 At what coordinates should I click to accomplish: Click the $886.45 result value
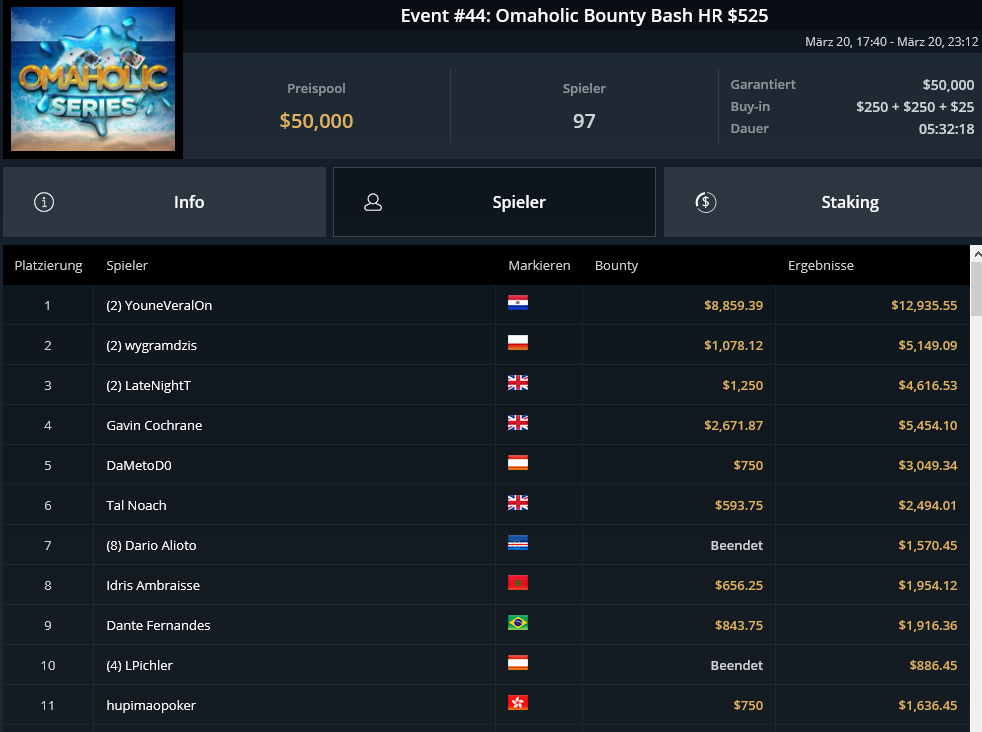click(933, 666)
